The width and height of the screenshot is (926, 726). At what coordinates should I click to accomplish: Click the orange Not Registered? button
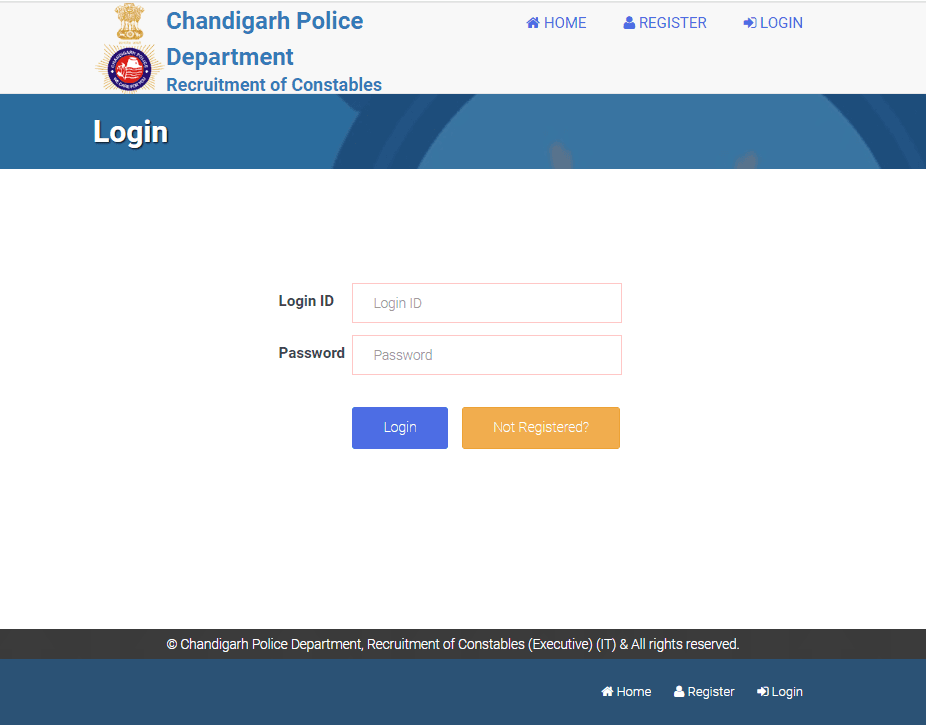[541, 428]
